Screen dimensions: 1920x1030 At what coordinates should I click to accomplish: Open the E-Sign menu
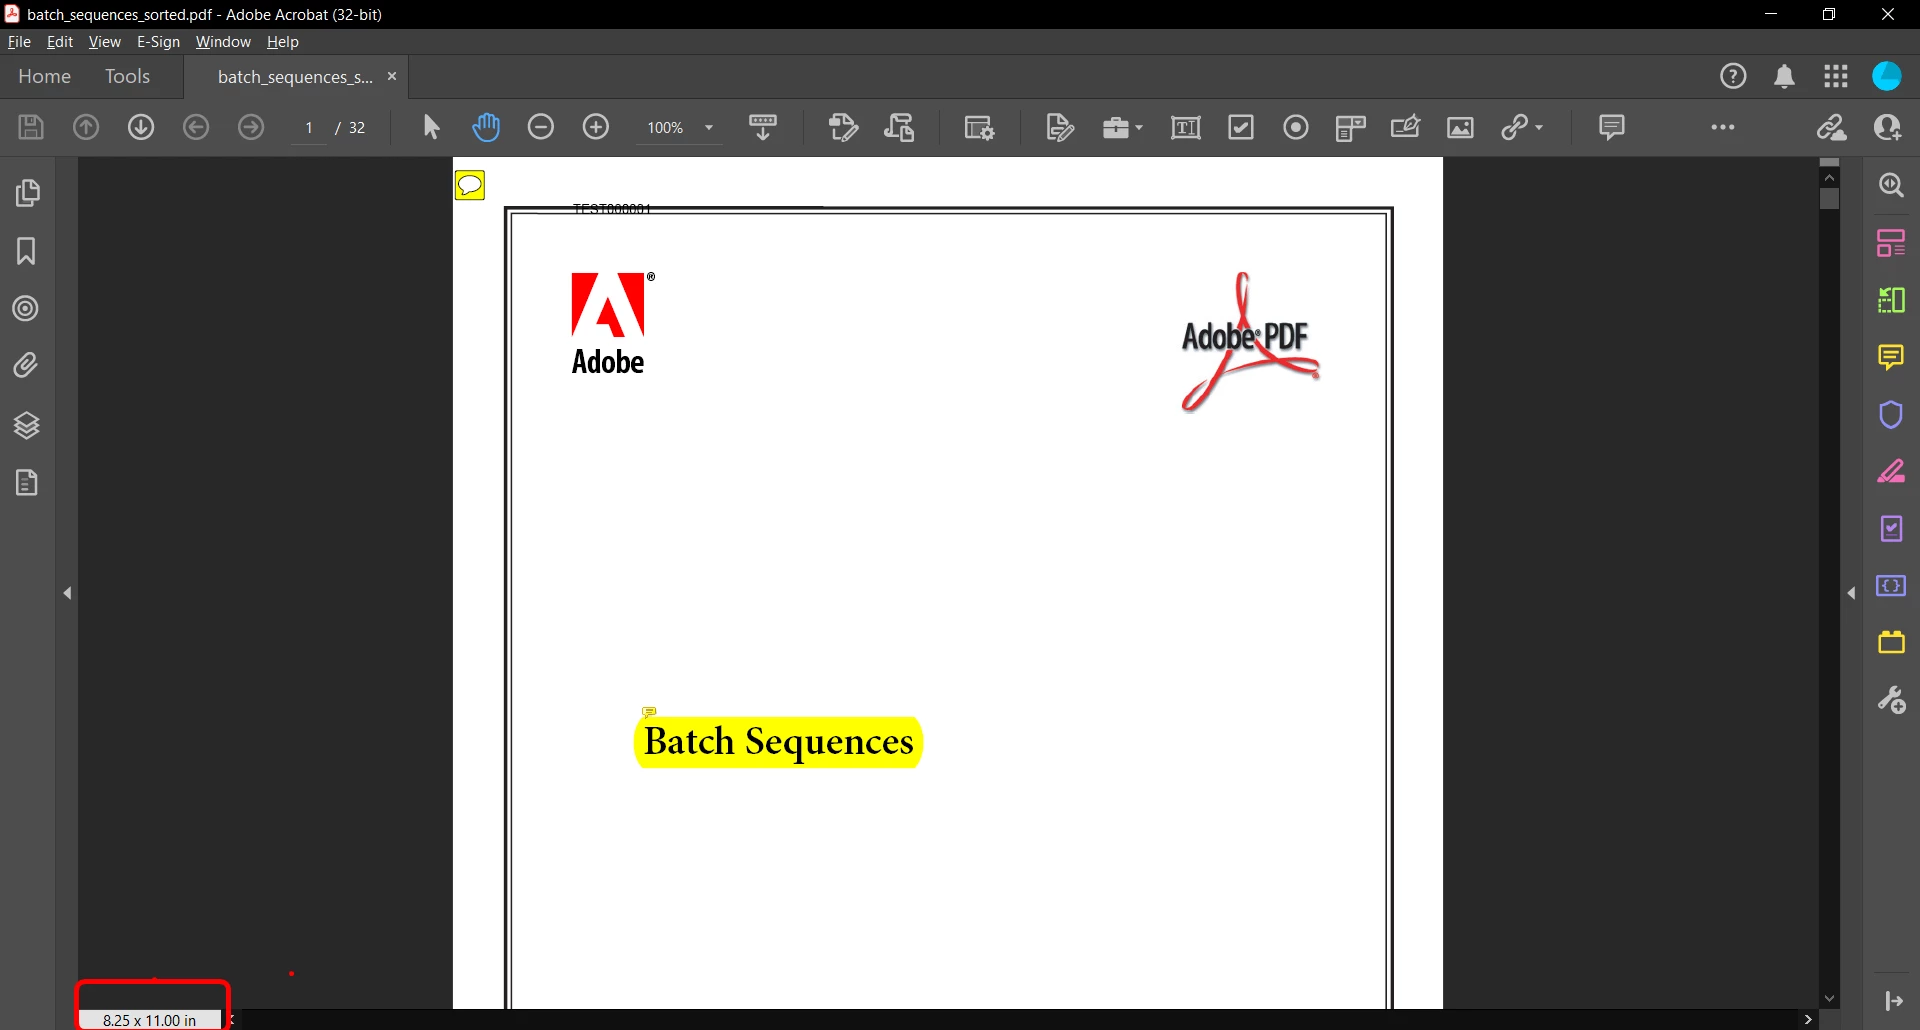pyautogui.click(x=158, y=42)
